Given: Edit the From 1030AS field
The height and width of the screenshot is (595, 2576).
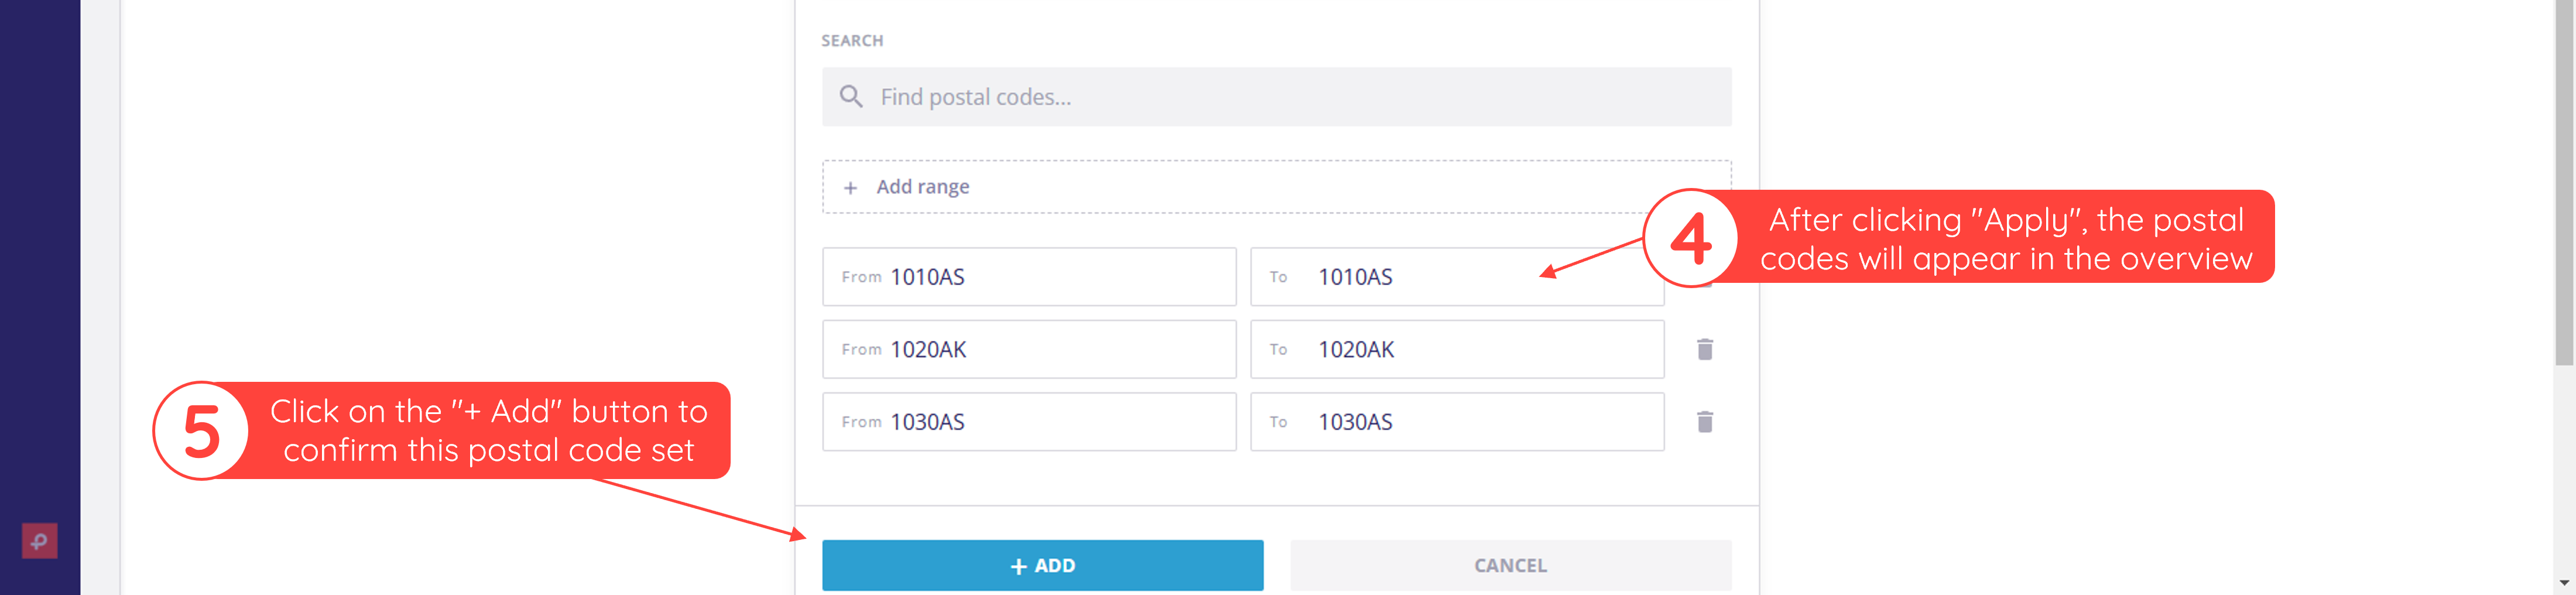Looking at the screenshot, I should click(1029, 422).
